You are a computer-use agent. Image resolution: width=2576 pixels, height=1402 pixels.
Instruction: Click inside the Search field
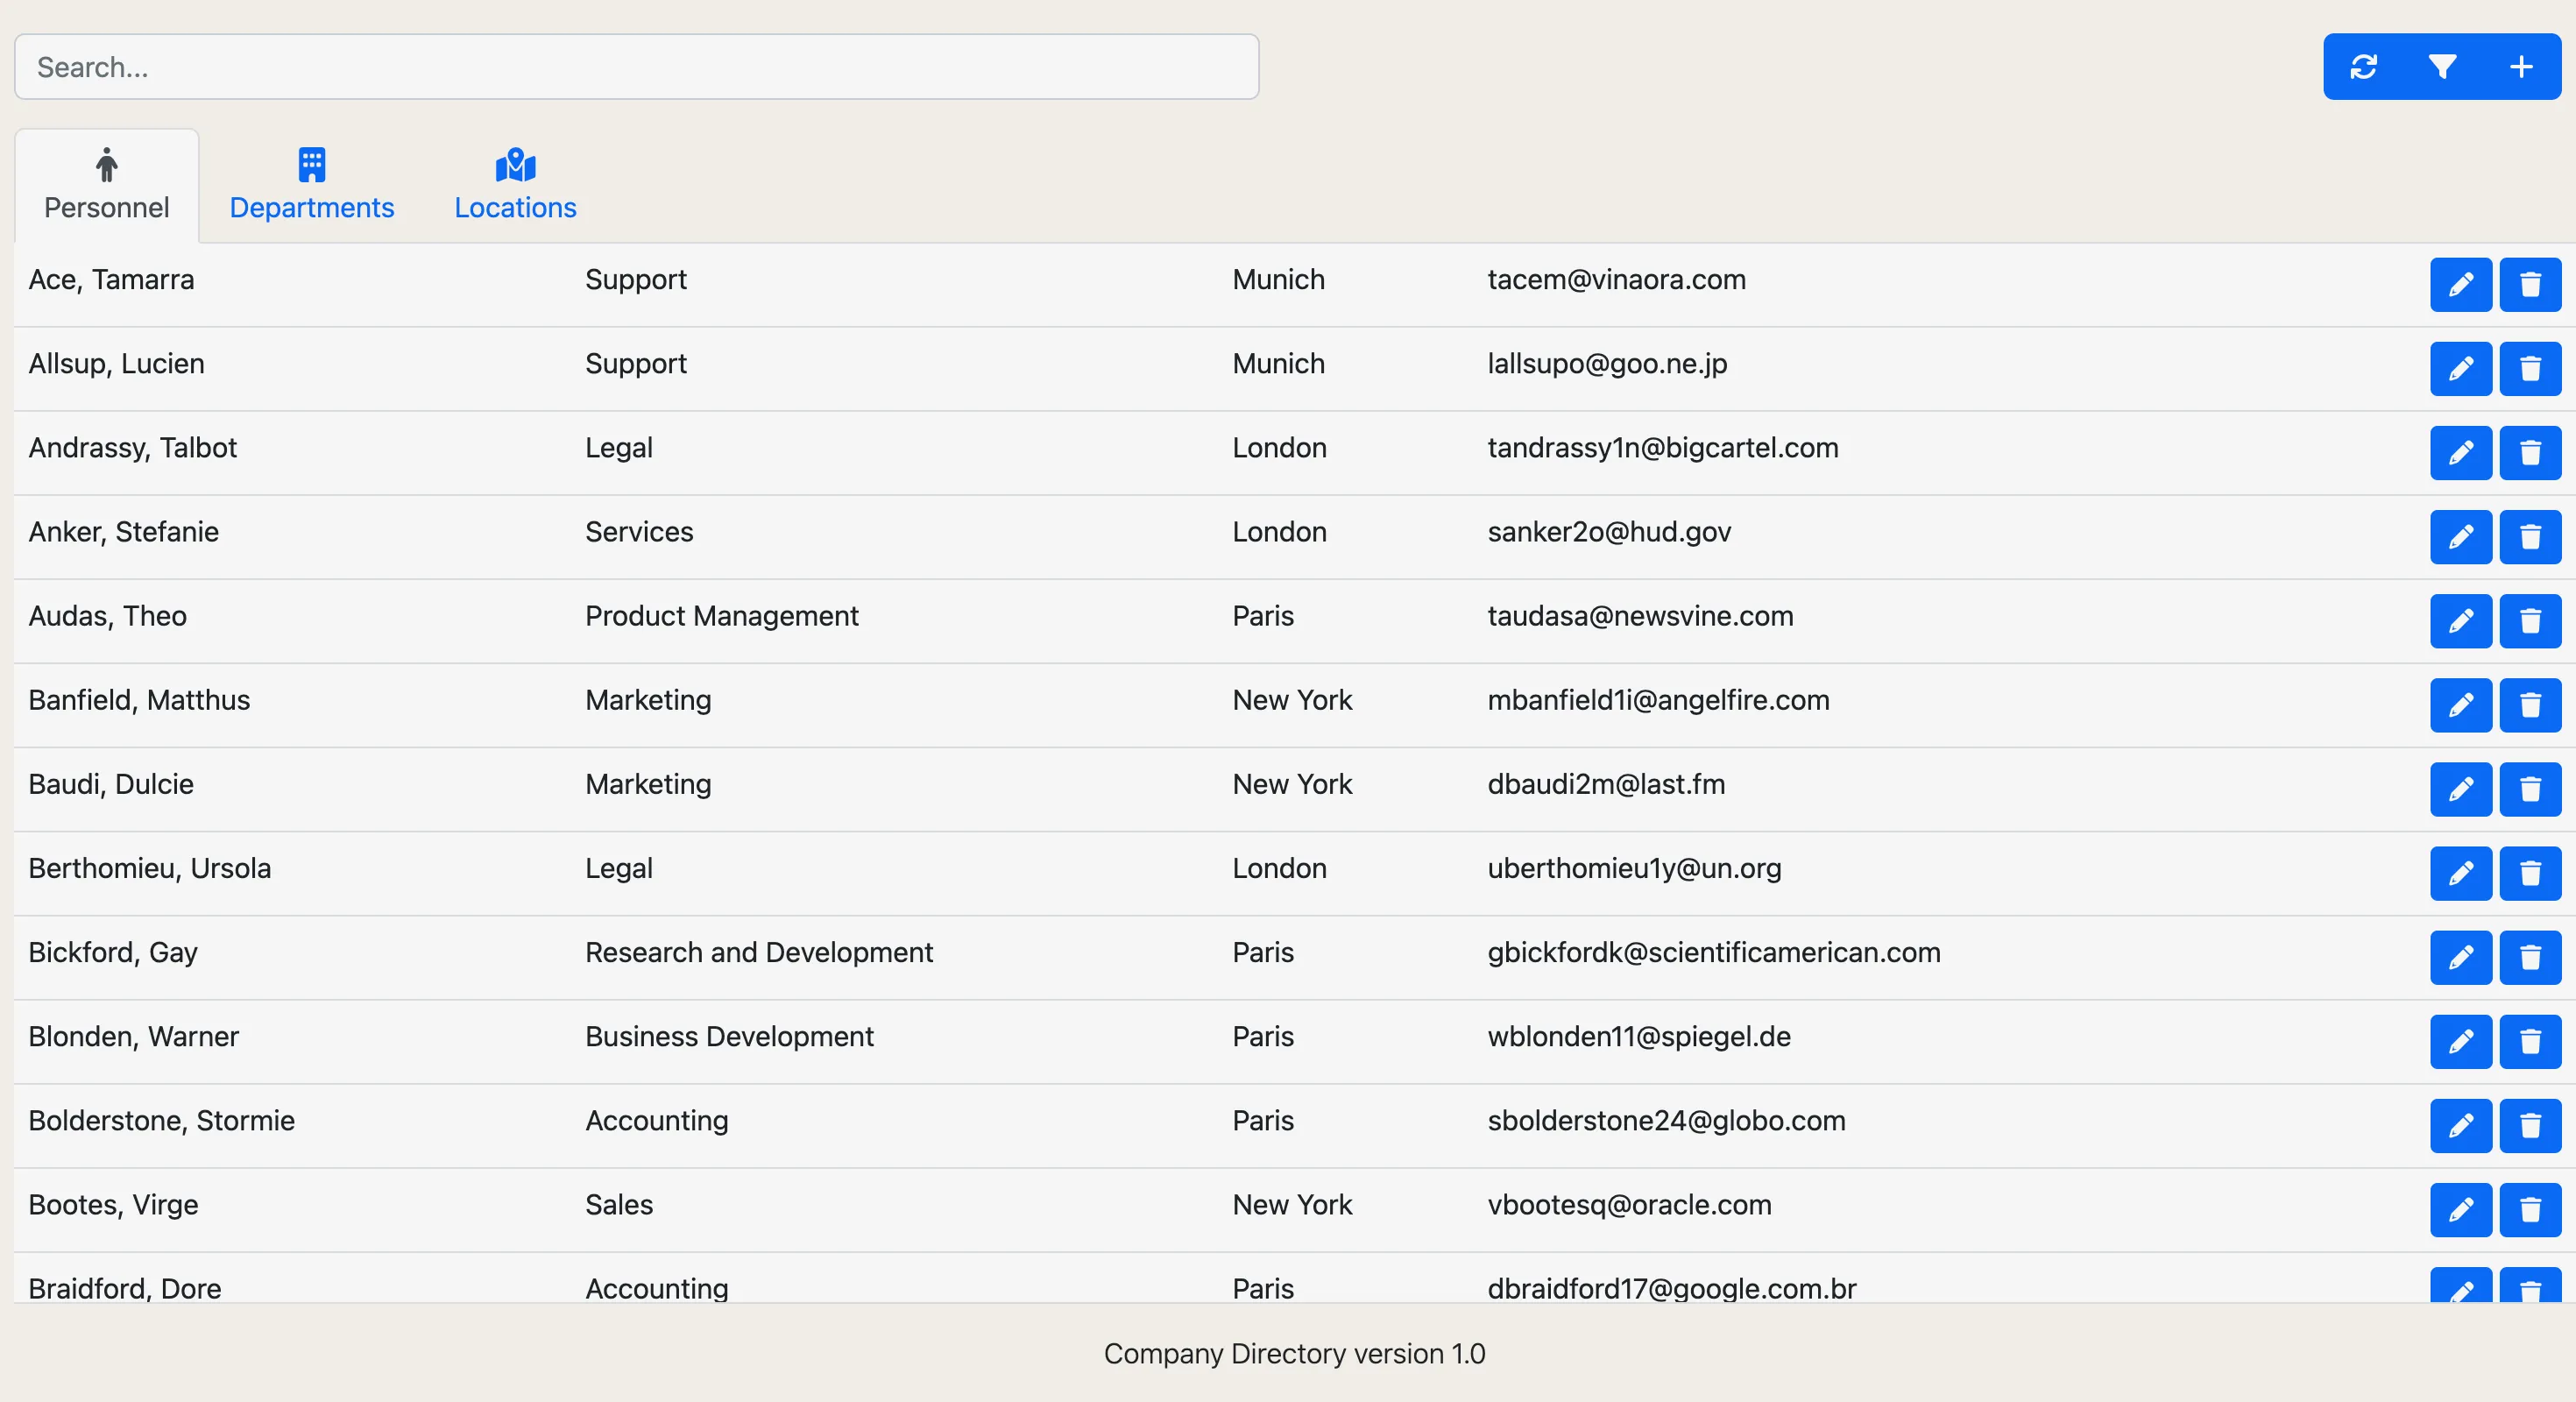[636, 67]
